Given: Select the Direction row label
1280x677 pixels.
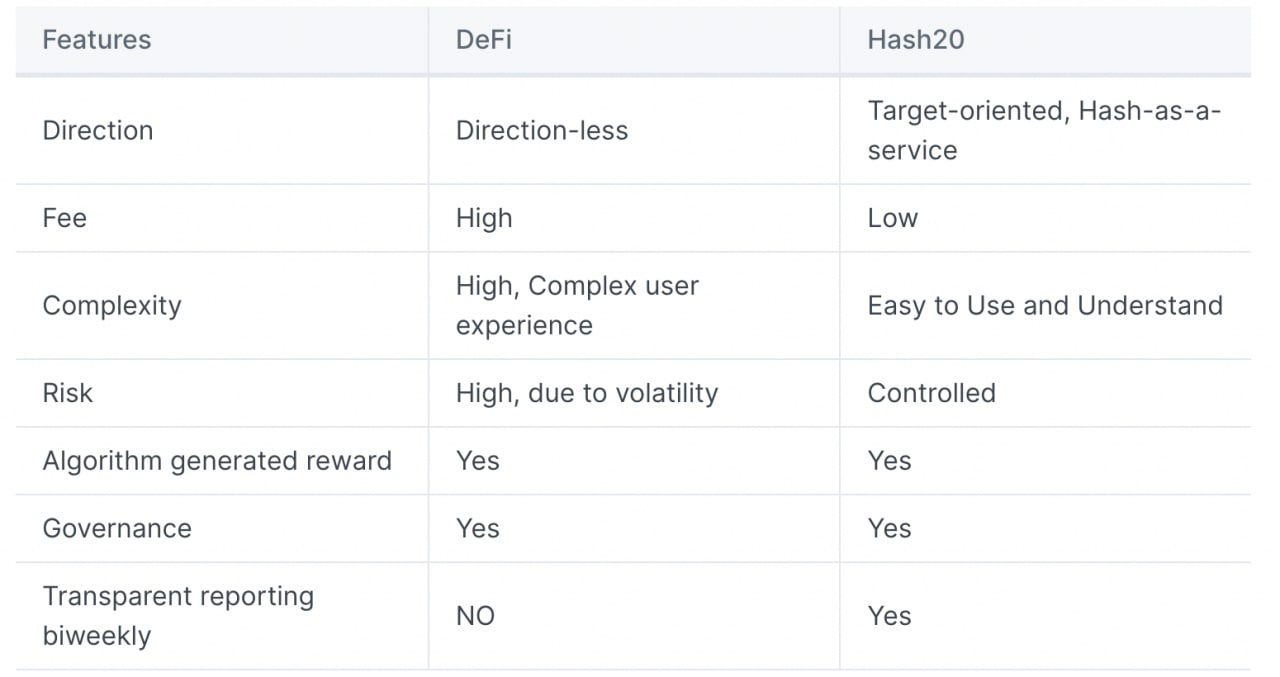Looking at the screenshot, I should [x=98, y=131].
